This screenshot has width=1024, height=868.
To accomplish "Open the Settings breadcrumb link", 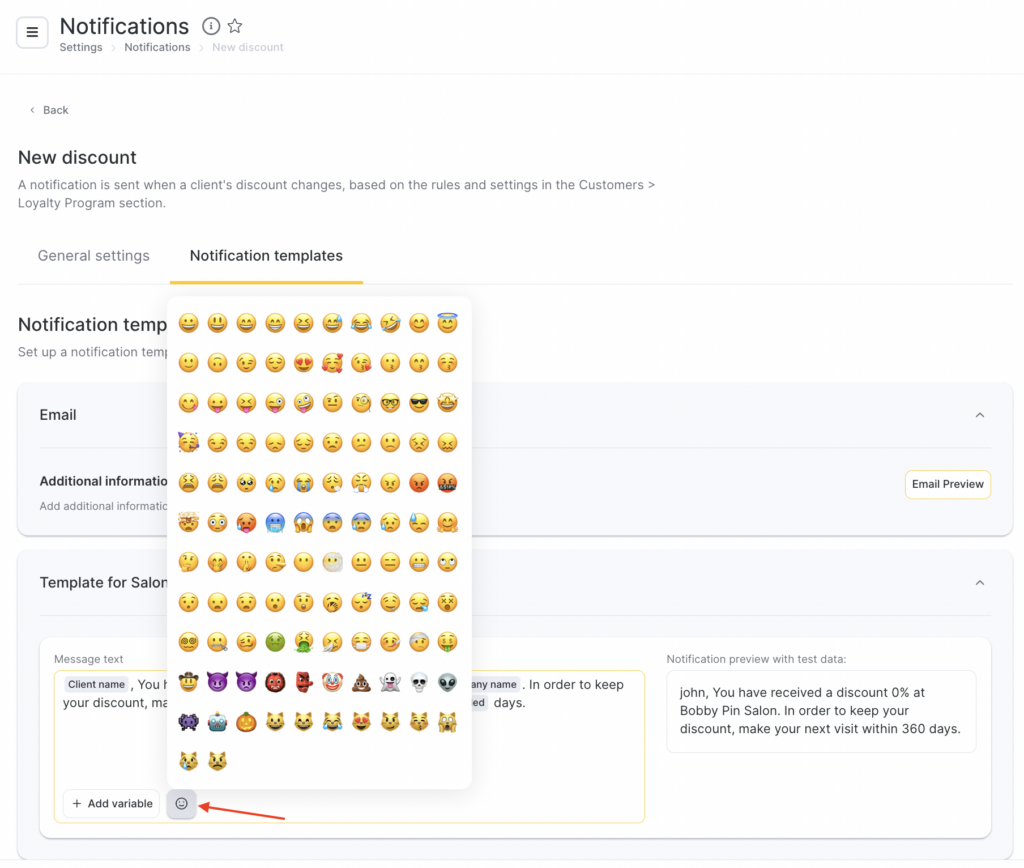I will (x=81, y=48).
